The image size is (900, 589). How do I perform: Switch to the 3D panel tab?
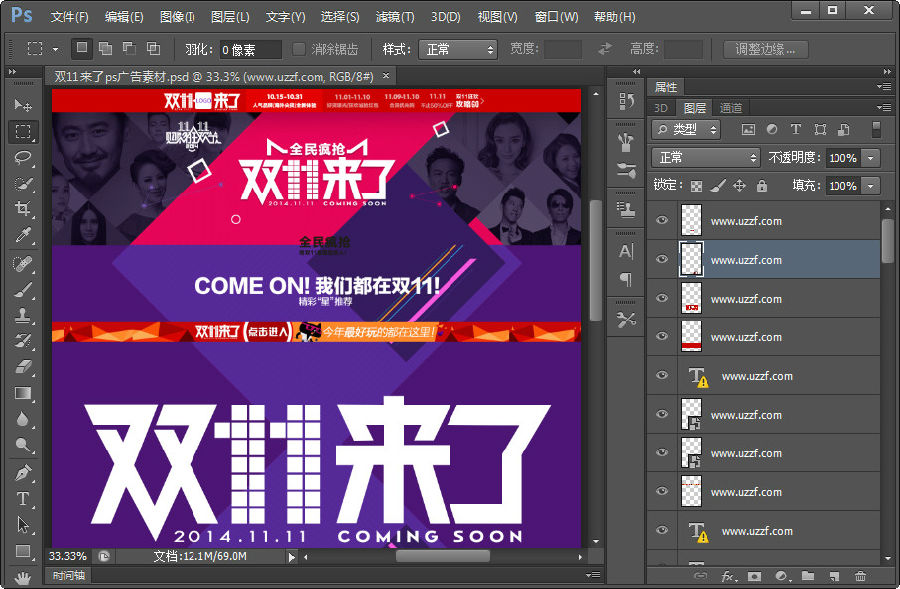[661, 108]
